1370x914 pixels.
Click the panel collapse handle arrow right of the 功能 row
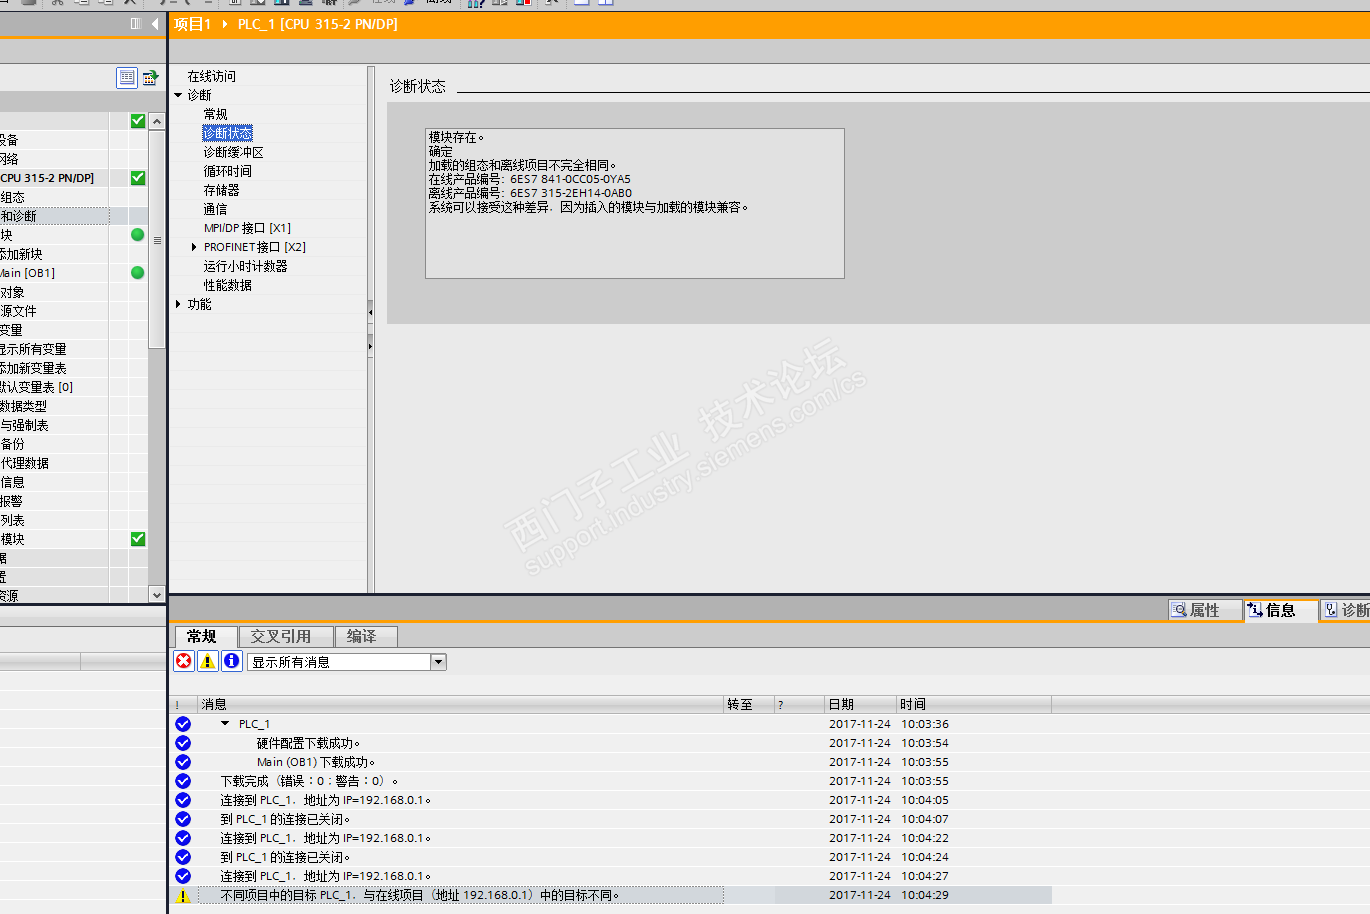[370, 312]
